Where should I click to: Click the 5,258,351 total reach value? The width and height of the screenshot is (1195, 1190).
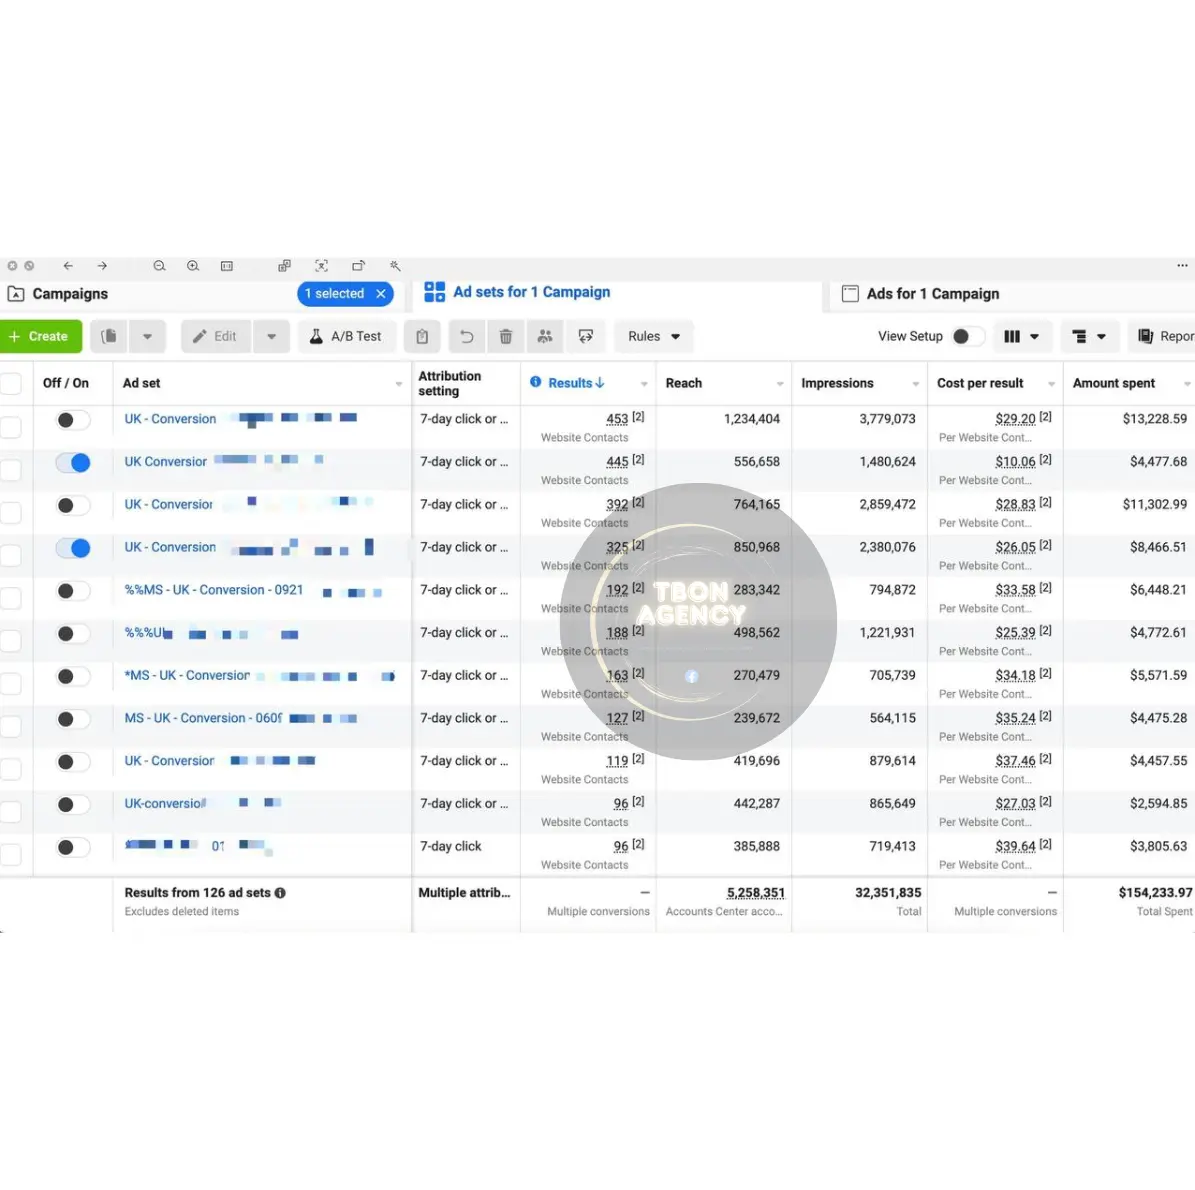755,893
